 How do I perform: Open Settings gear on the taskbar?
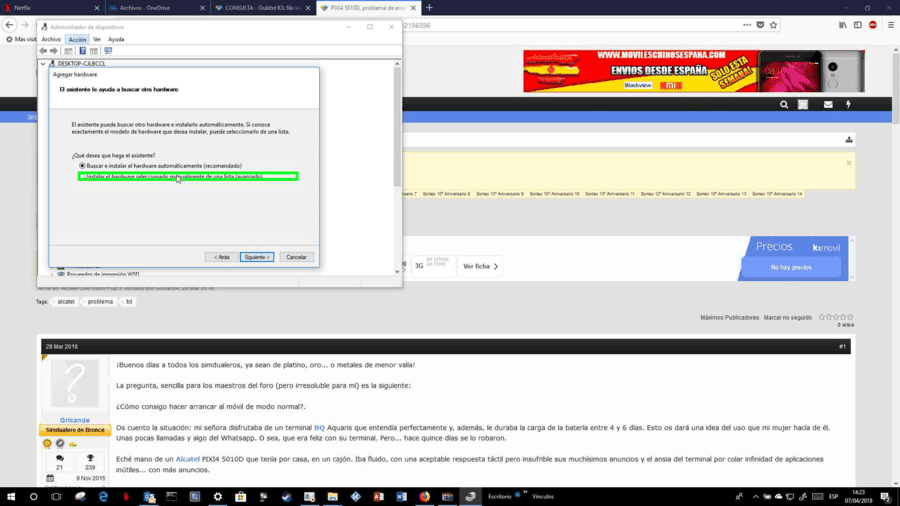point(218,496)
